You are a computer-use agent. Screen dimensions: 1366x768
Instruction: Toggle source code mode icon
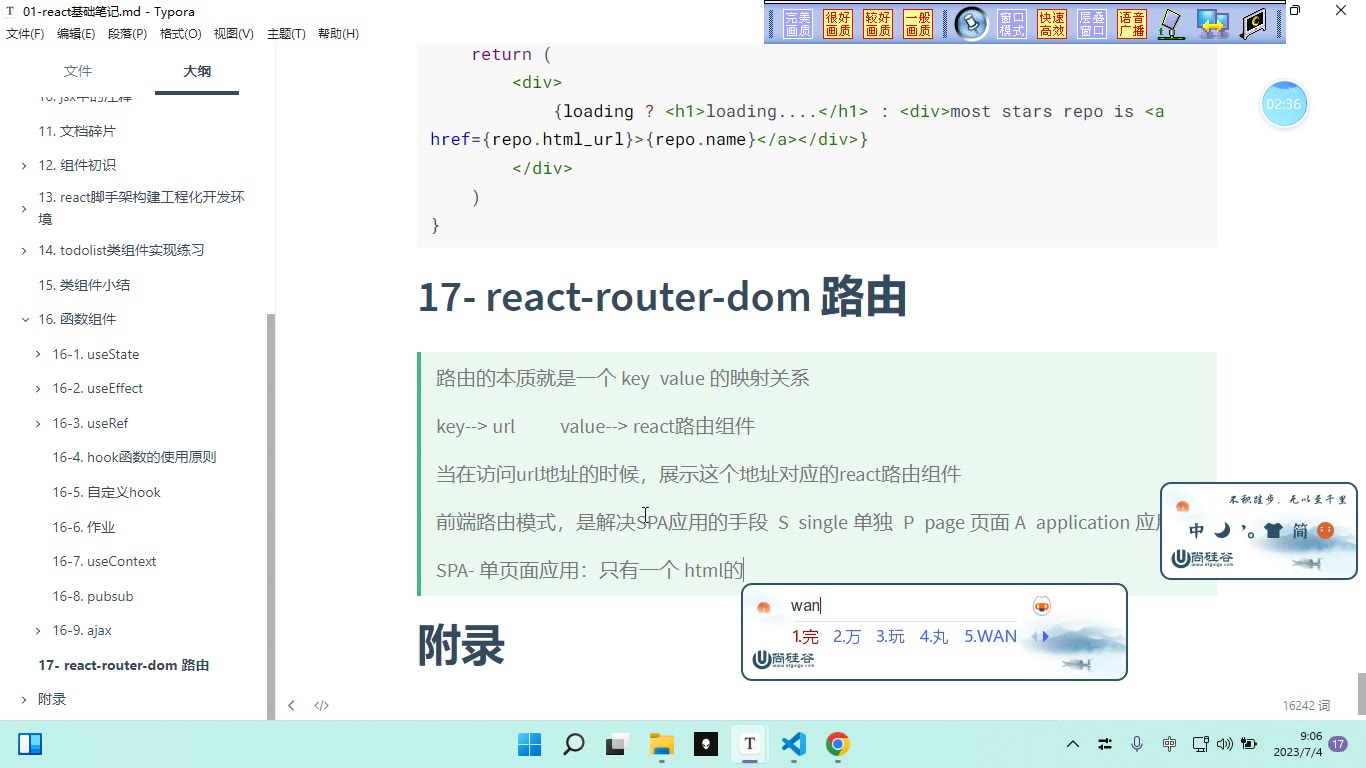[321, 705]
